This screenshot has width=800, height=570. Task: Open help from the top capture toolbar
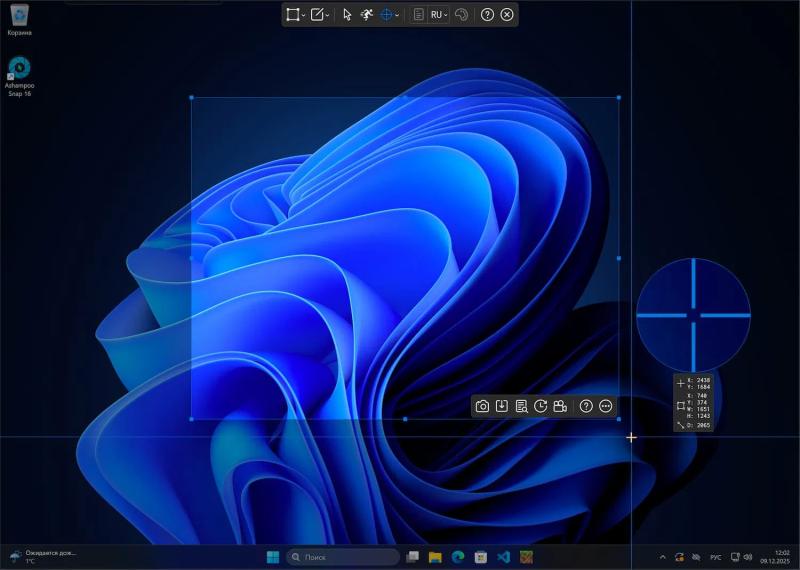point(487,15)
